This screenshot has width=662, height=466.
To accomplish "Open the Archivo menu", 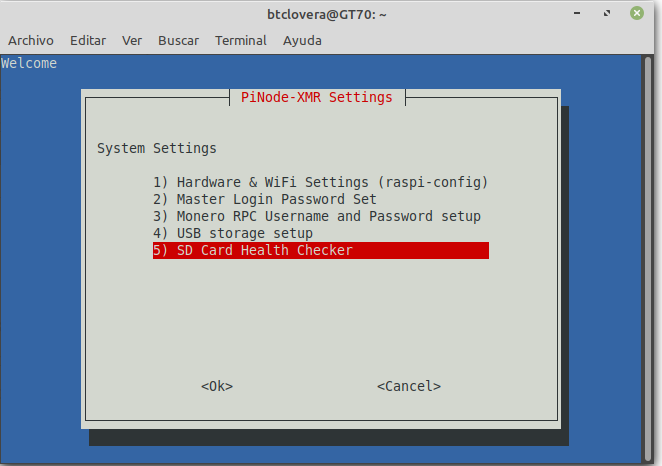I will click(31, 41).
